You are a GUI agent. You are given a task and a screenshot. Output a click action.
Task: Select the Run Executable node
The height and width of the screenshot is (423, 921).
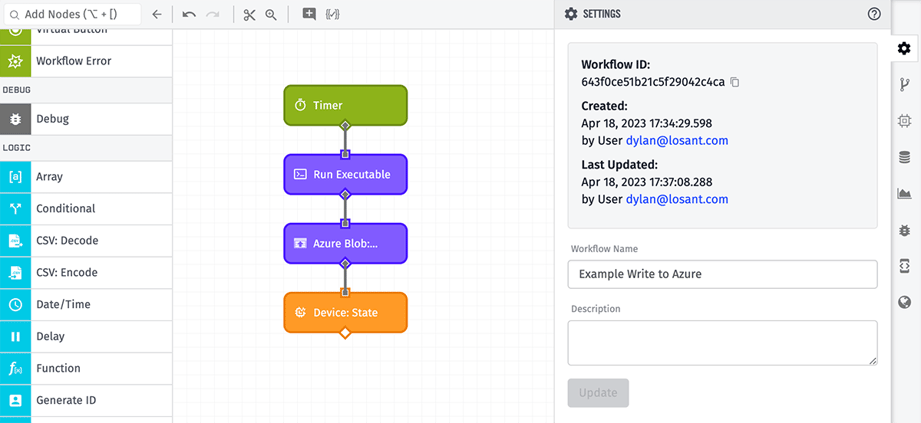click(345, 174)
